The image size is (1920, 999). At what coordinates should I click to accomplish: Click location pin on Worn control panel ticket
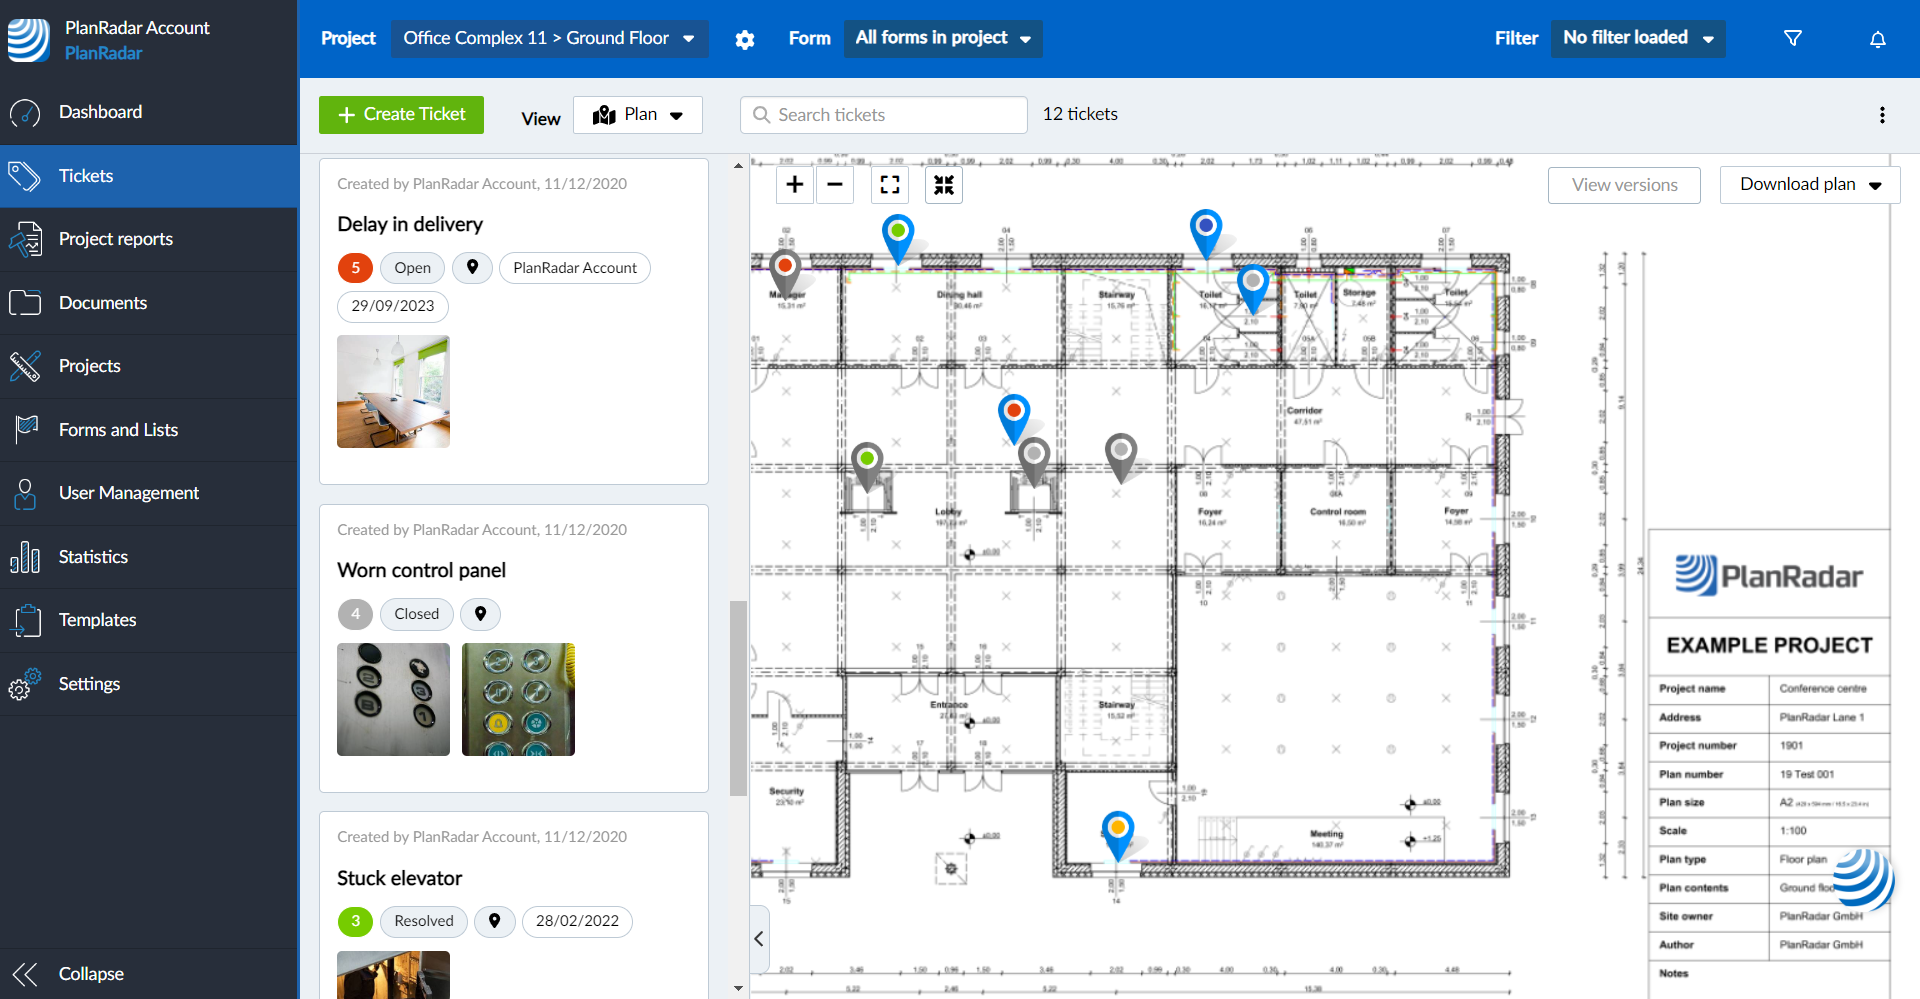tap(481, 614)
